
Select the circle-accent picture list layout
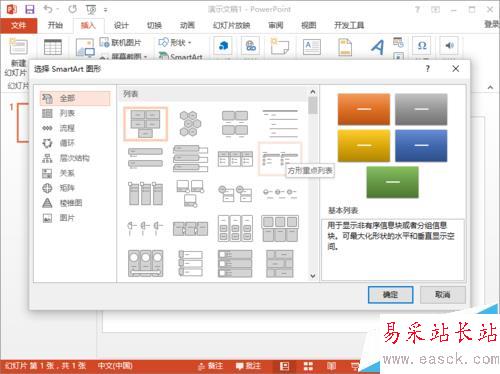[235, 193]
